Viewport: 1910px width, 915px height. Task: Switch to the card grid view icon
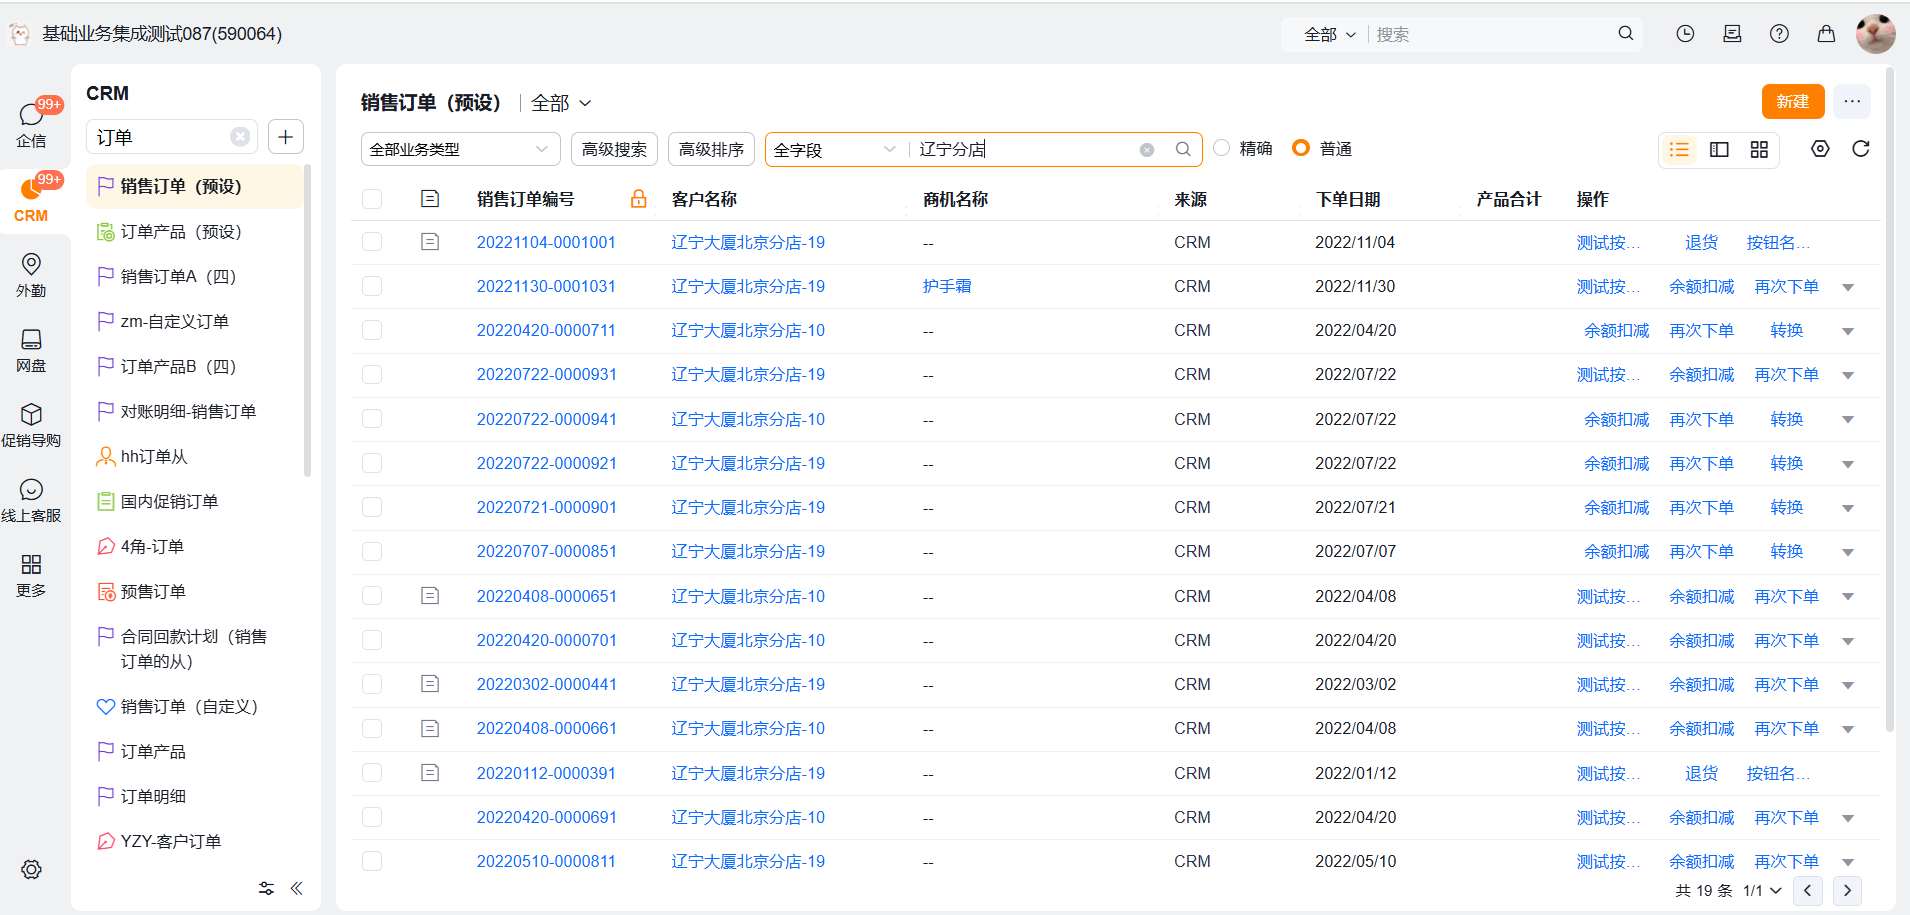[1759, 149]
